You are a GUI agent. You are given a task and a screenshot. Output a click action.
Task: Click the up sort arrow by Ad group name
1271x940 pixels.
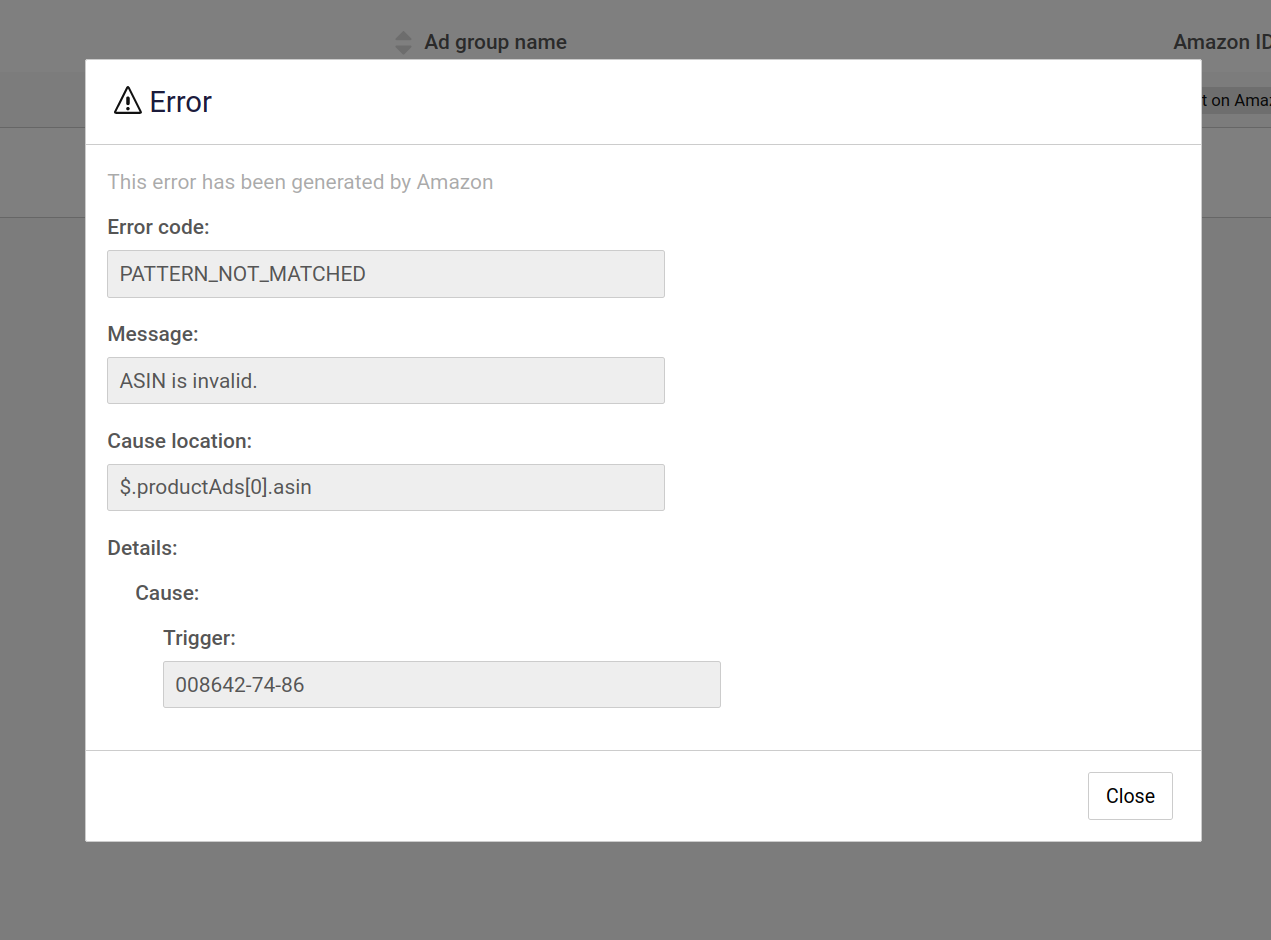(x=403, y=36)
